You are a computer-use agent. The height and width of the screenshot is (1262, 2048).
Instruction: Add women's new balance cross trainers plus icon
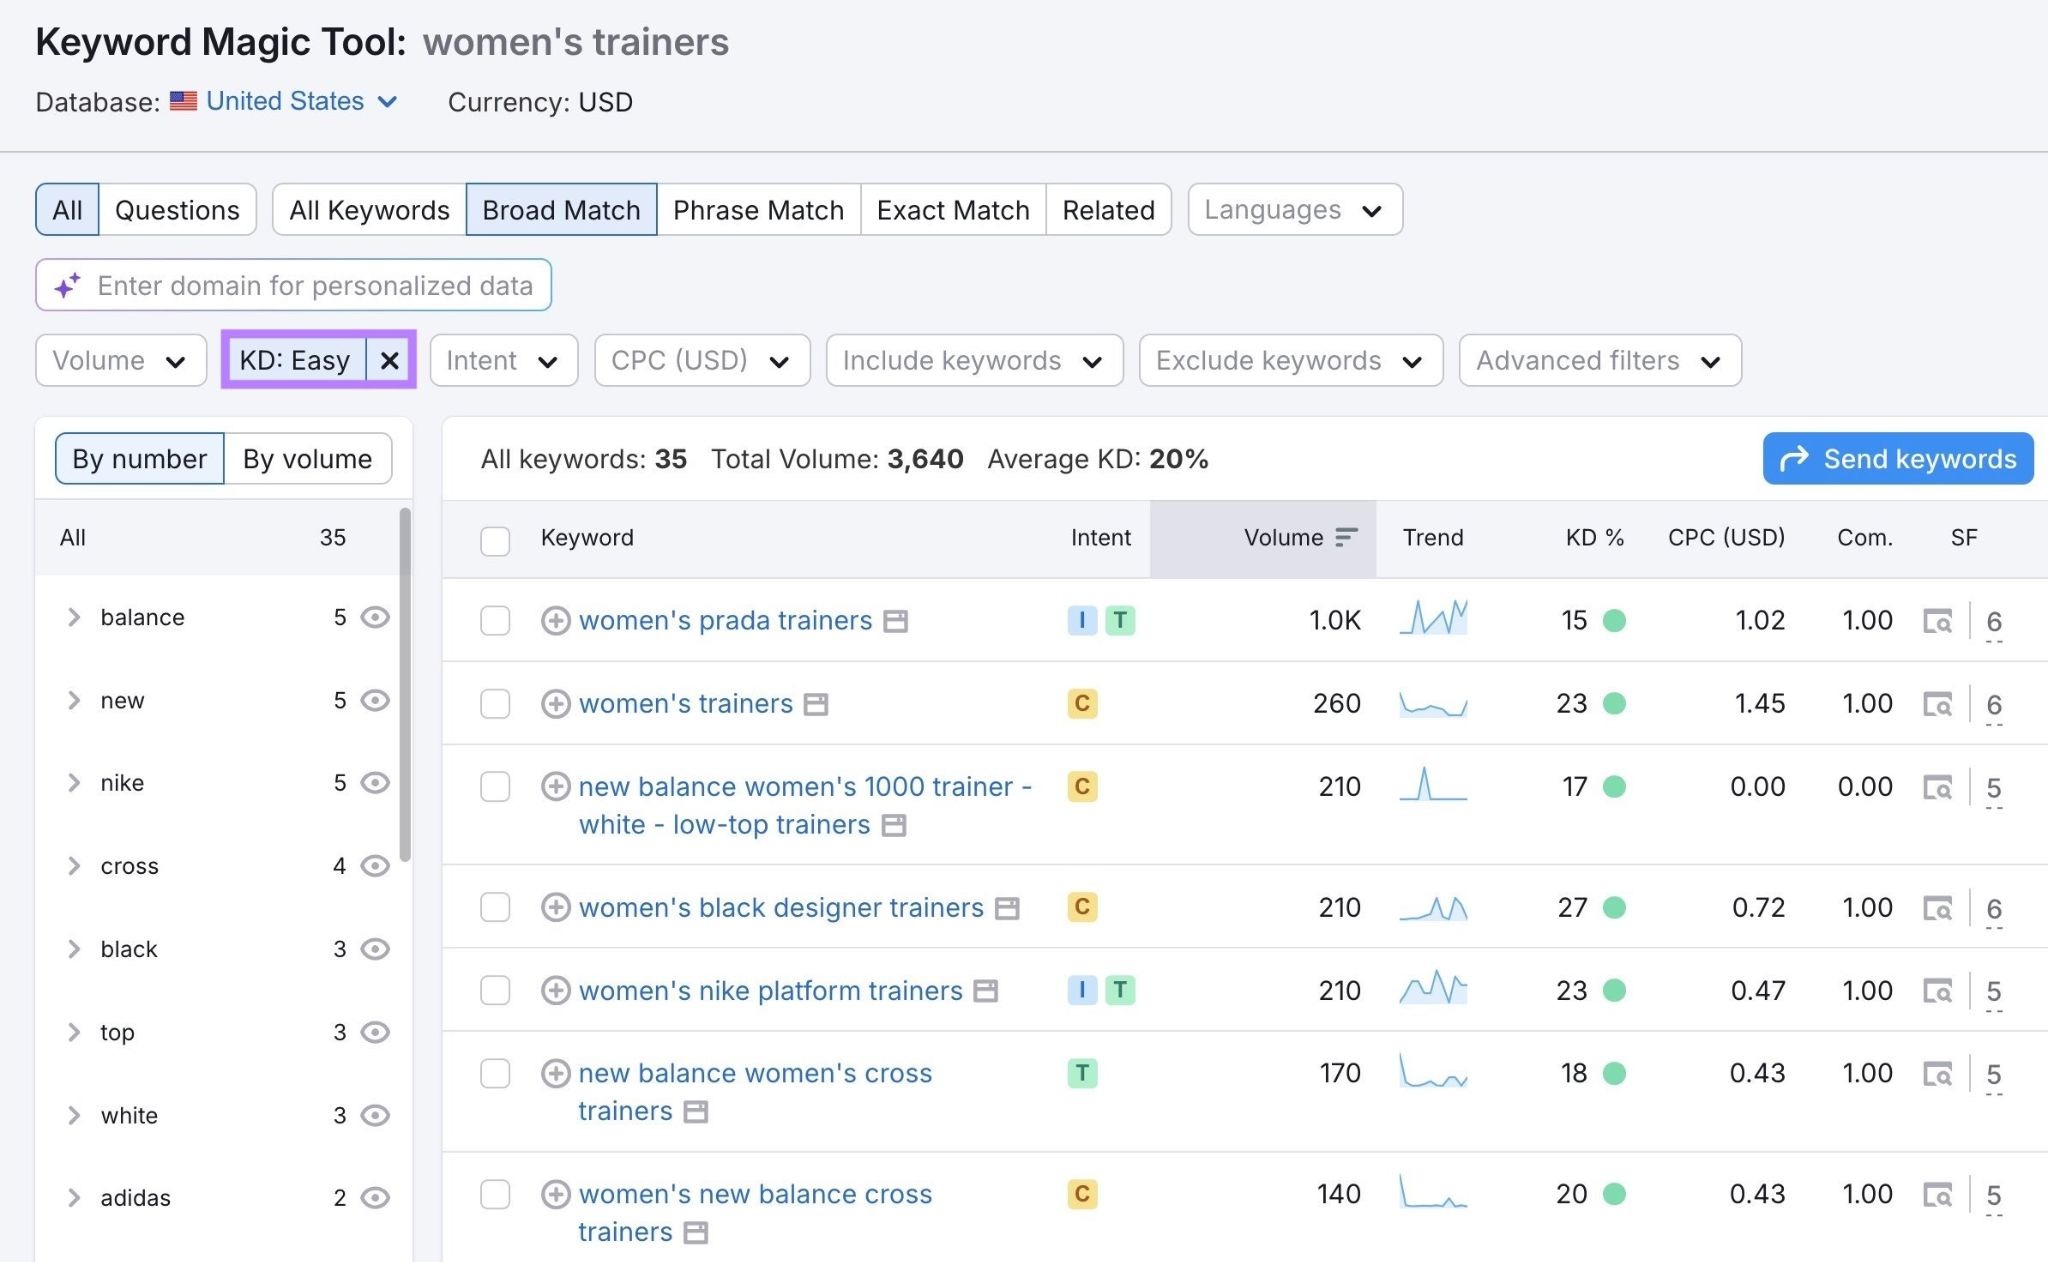[x=555, y=1194]
